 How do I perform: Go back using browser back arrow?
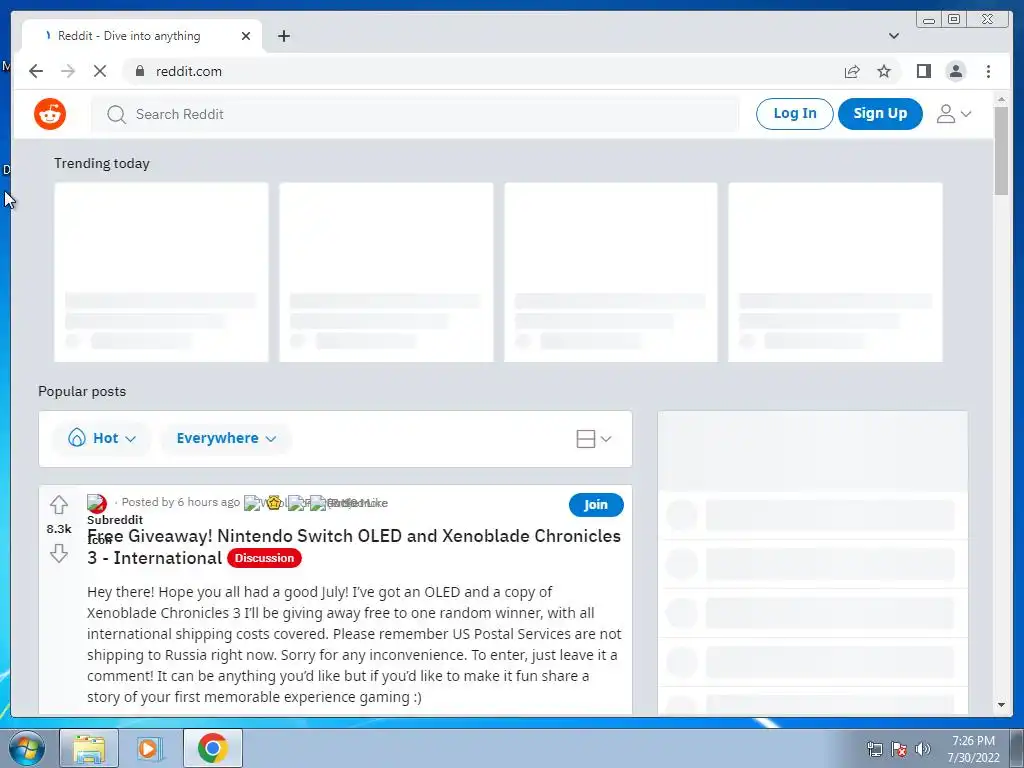(x=36, y=71)
